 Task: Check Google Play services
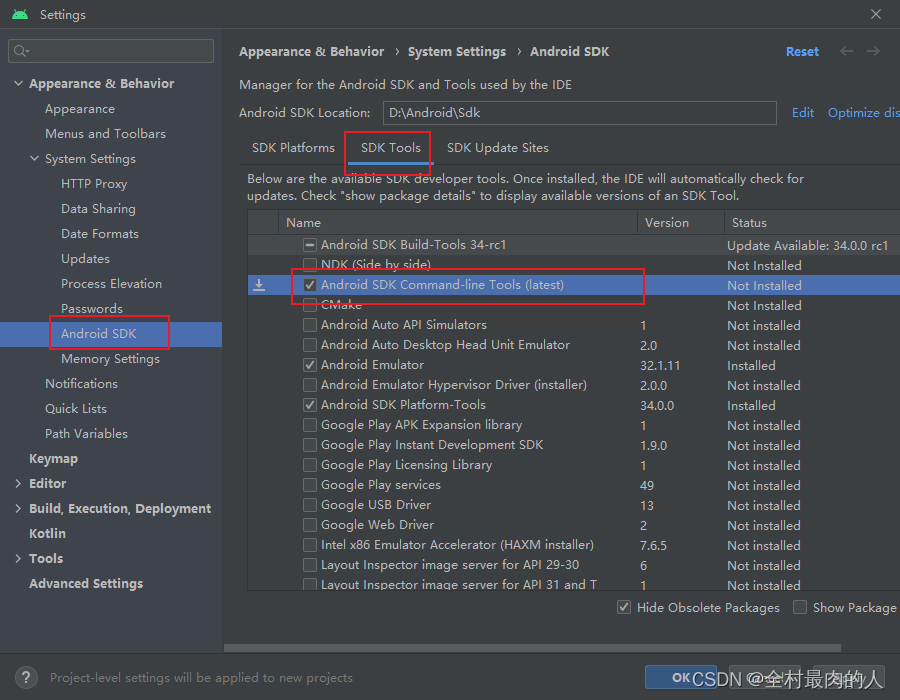pyautogui.click(x=310, y=485)
